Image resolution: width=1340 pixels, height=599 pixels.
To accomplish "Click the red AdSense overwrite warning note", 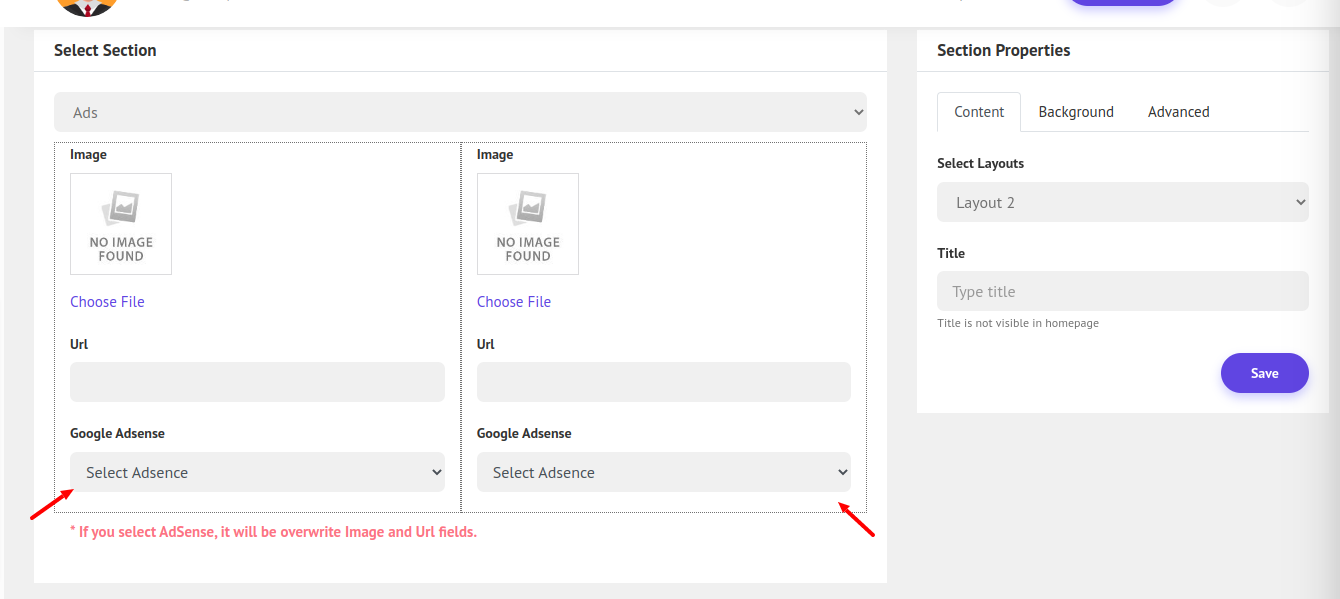I will click(x=273, y=532).
